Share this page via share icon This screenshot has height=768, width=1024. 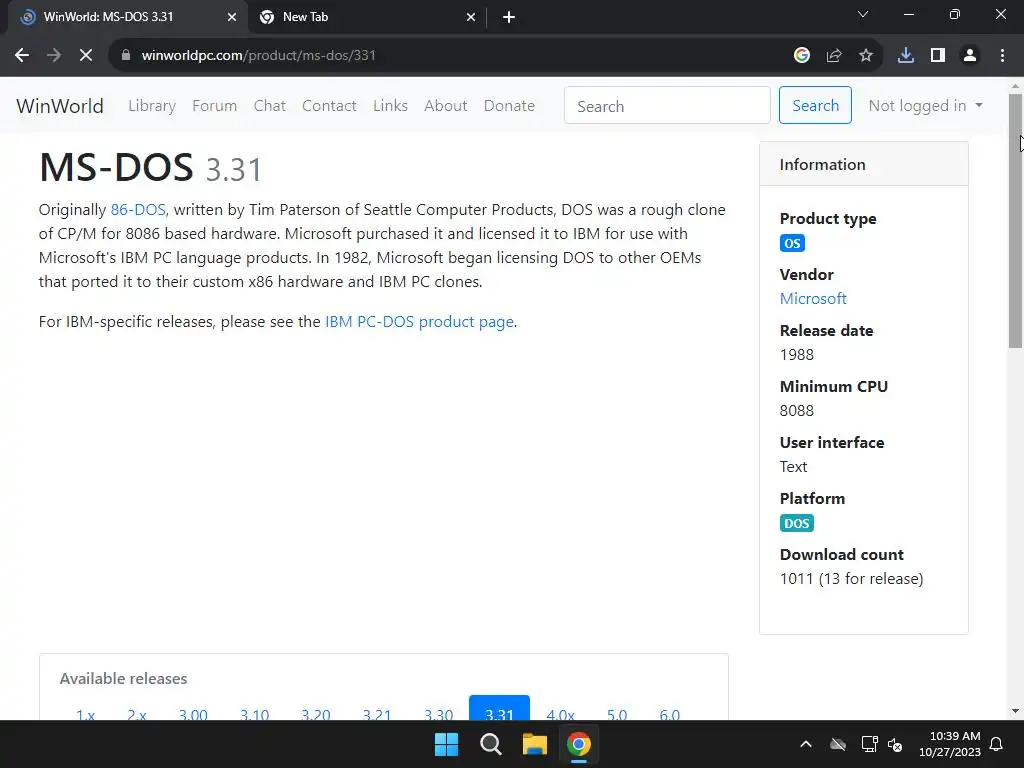(834, 56)
